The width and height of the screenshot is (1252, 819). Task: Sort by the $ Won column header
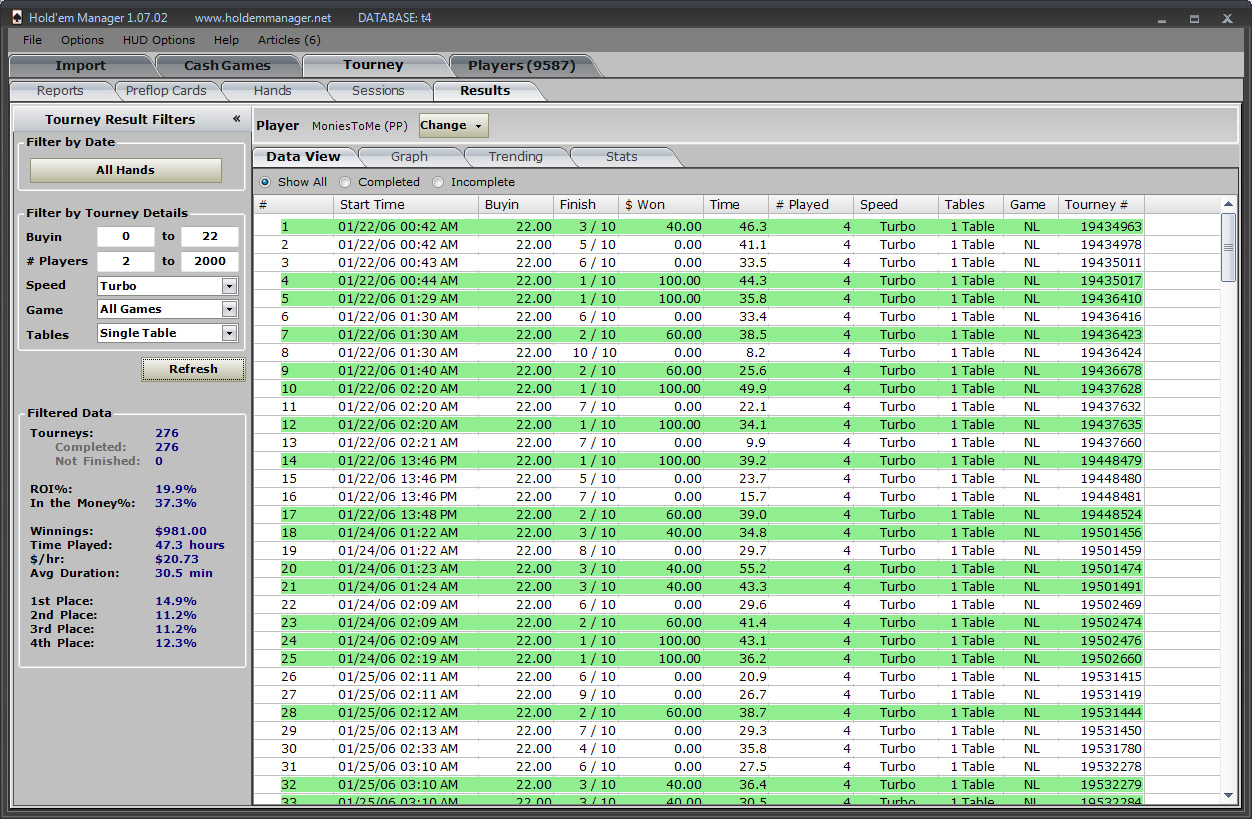(660, 205)
